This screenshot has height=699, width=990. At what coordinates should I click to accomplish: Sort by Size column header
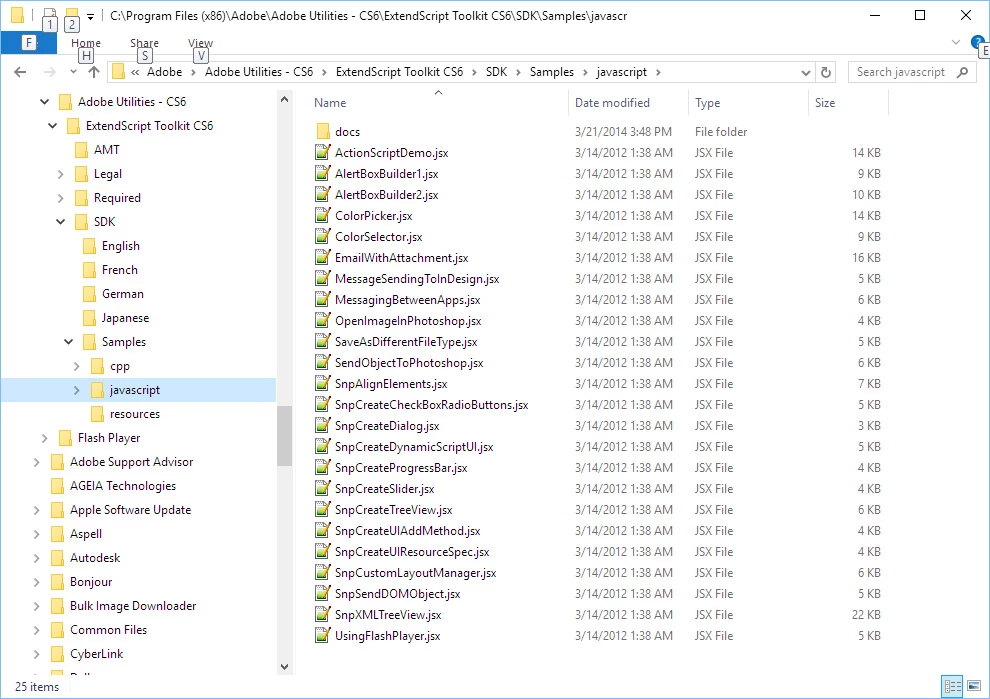pyautogui.click(x=825, y=102)
